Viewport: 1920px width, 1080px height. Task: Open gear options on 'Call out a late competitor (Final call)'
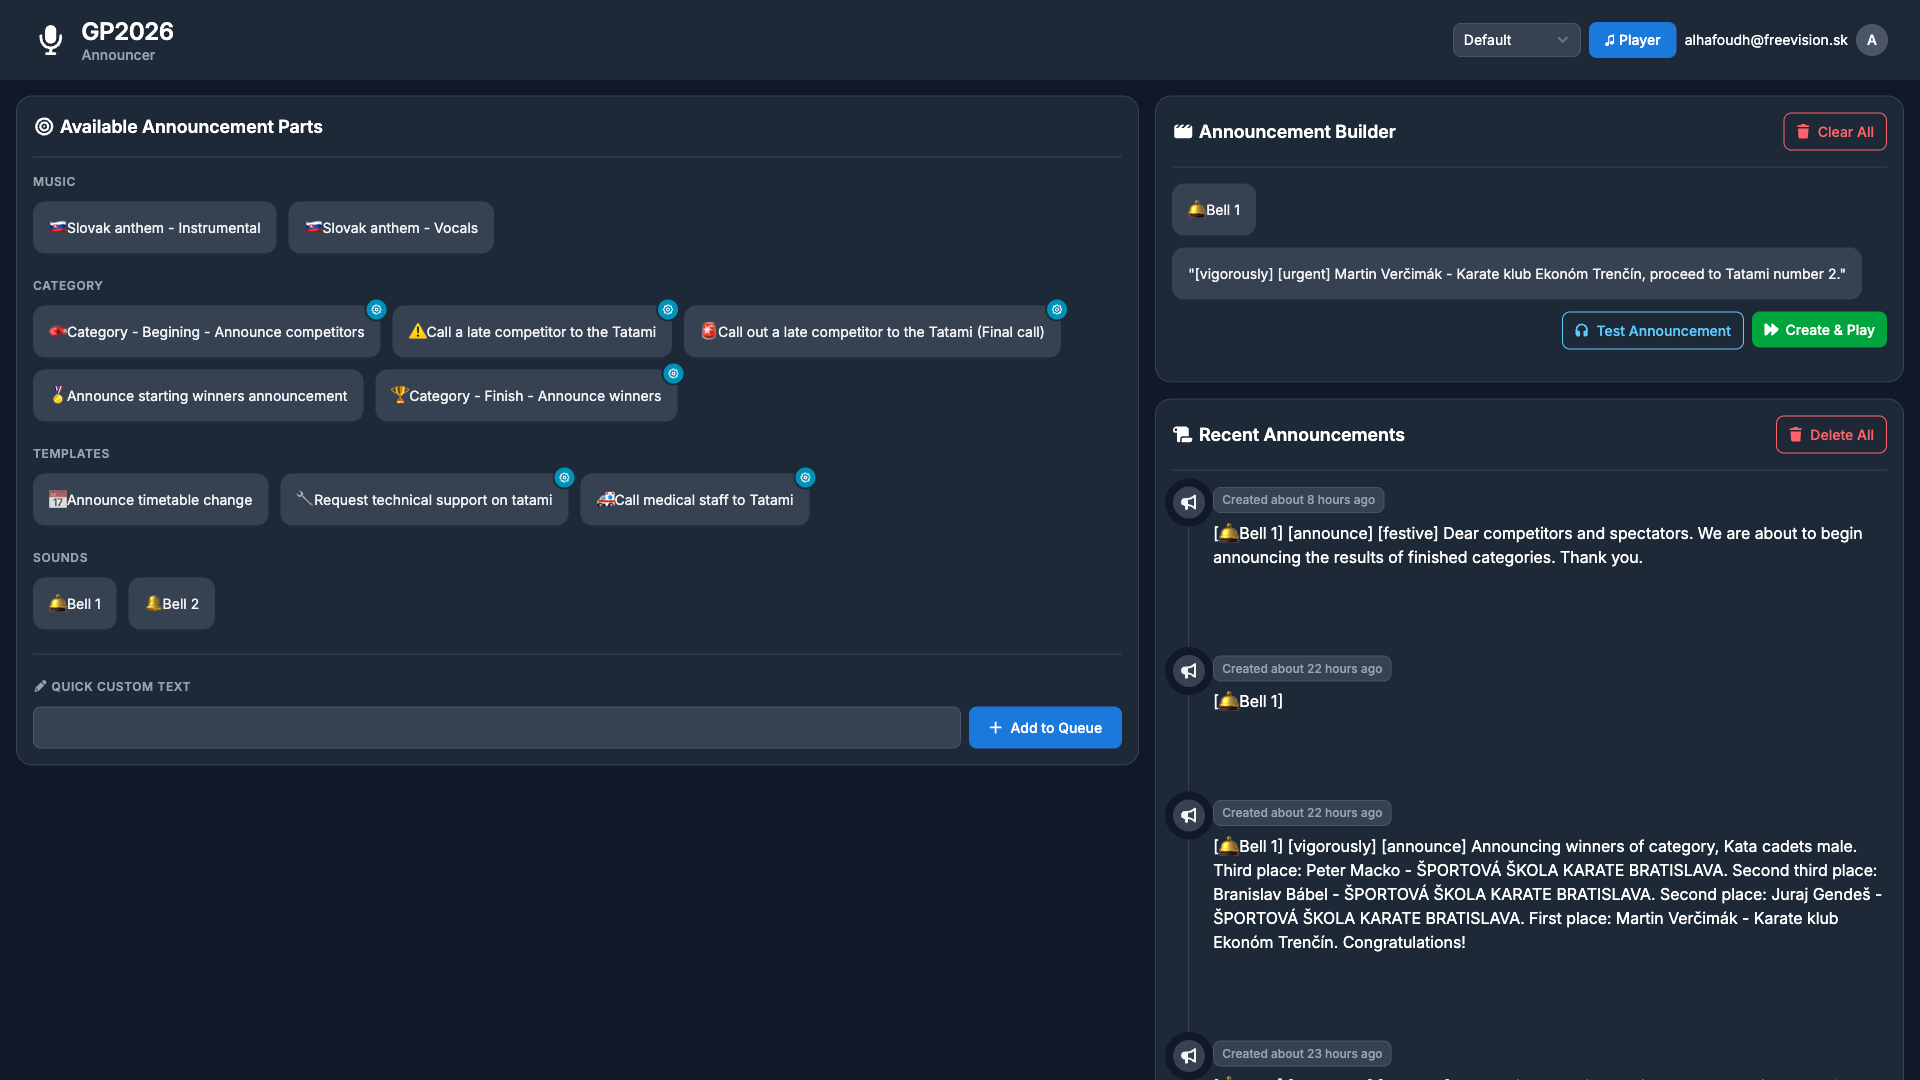[1057, 310]
